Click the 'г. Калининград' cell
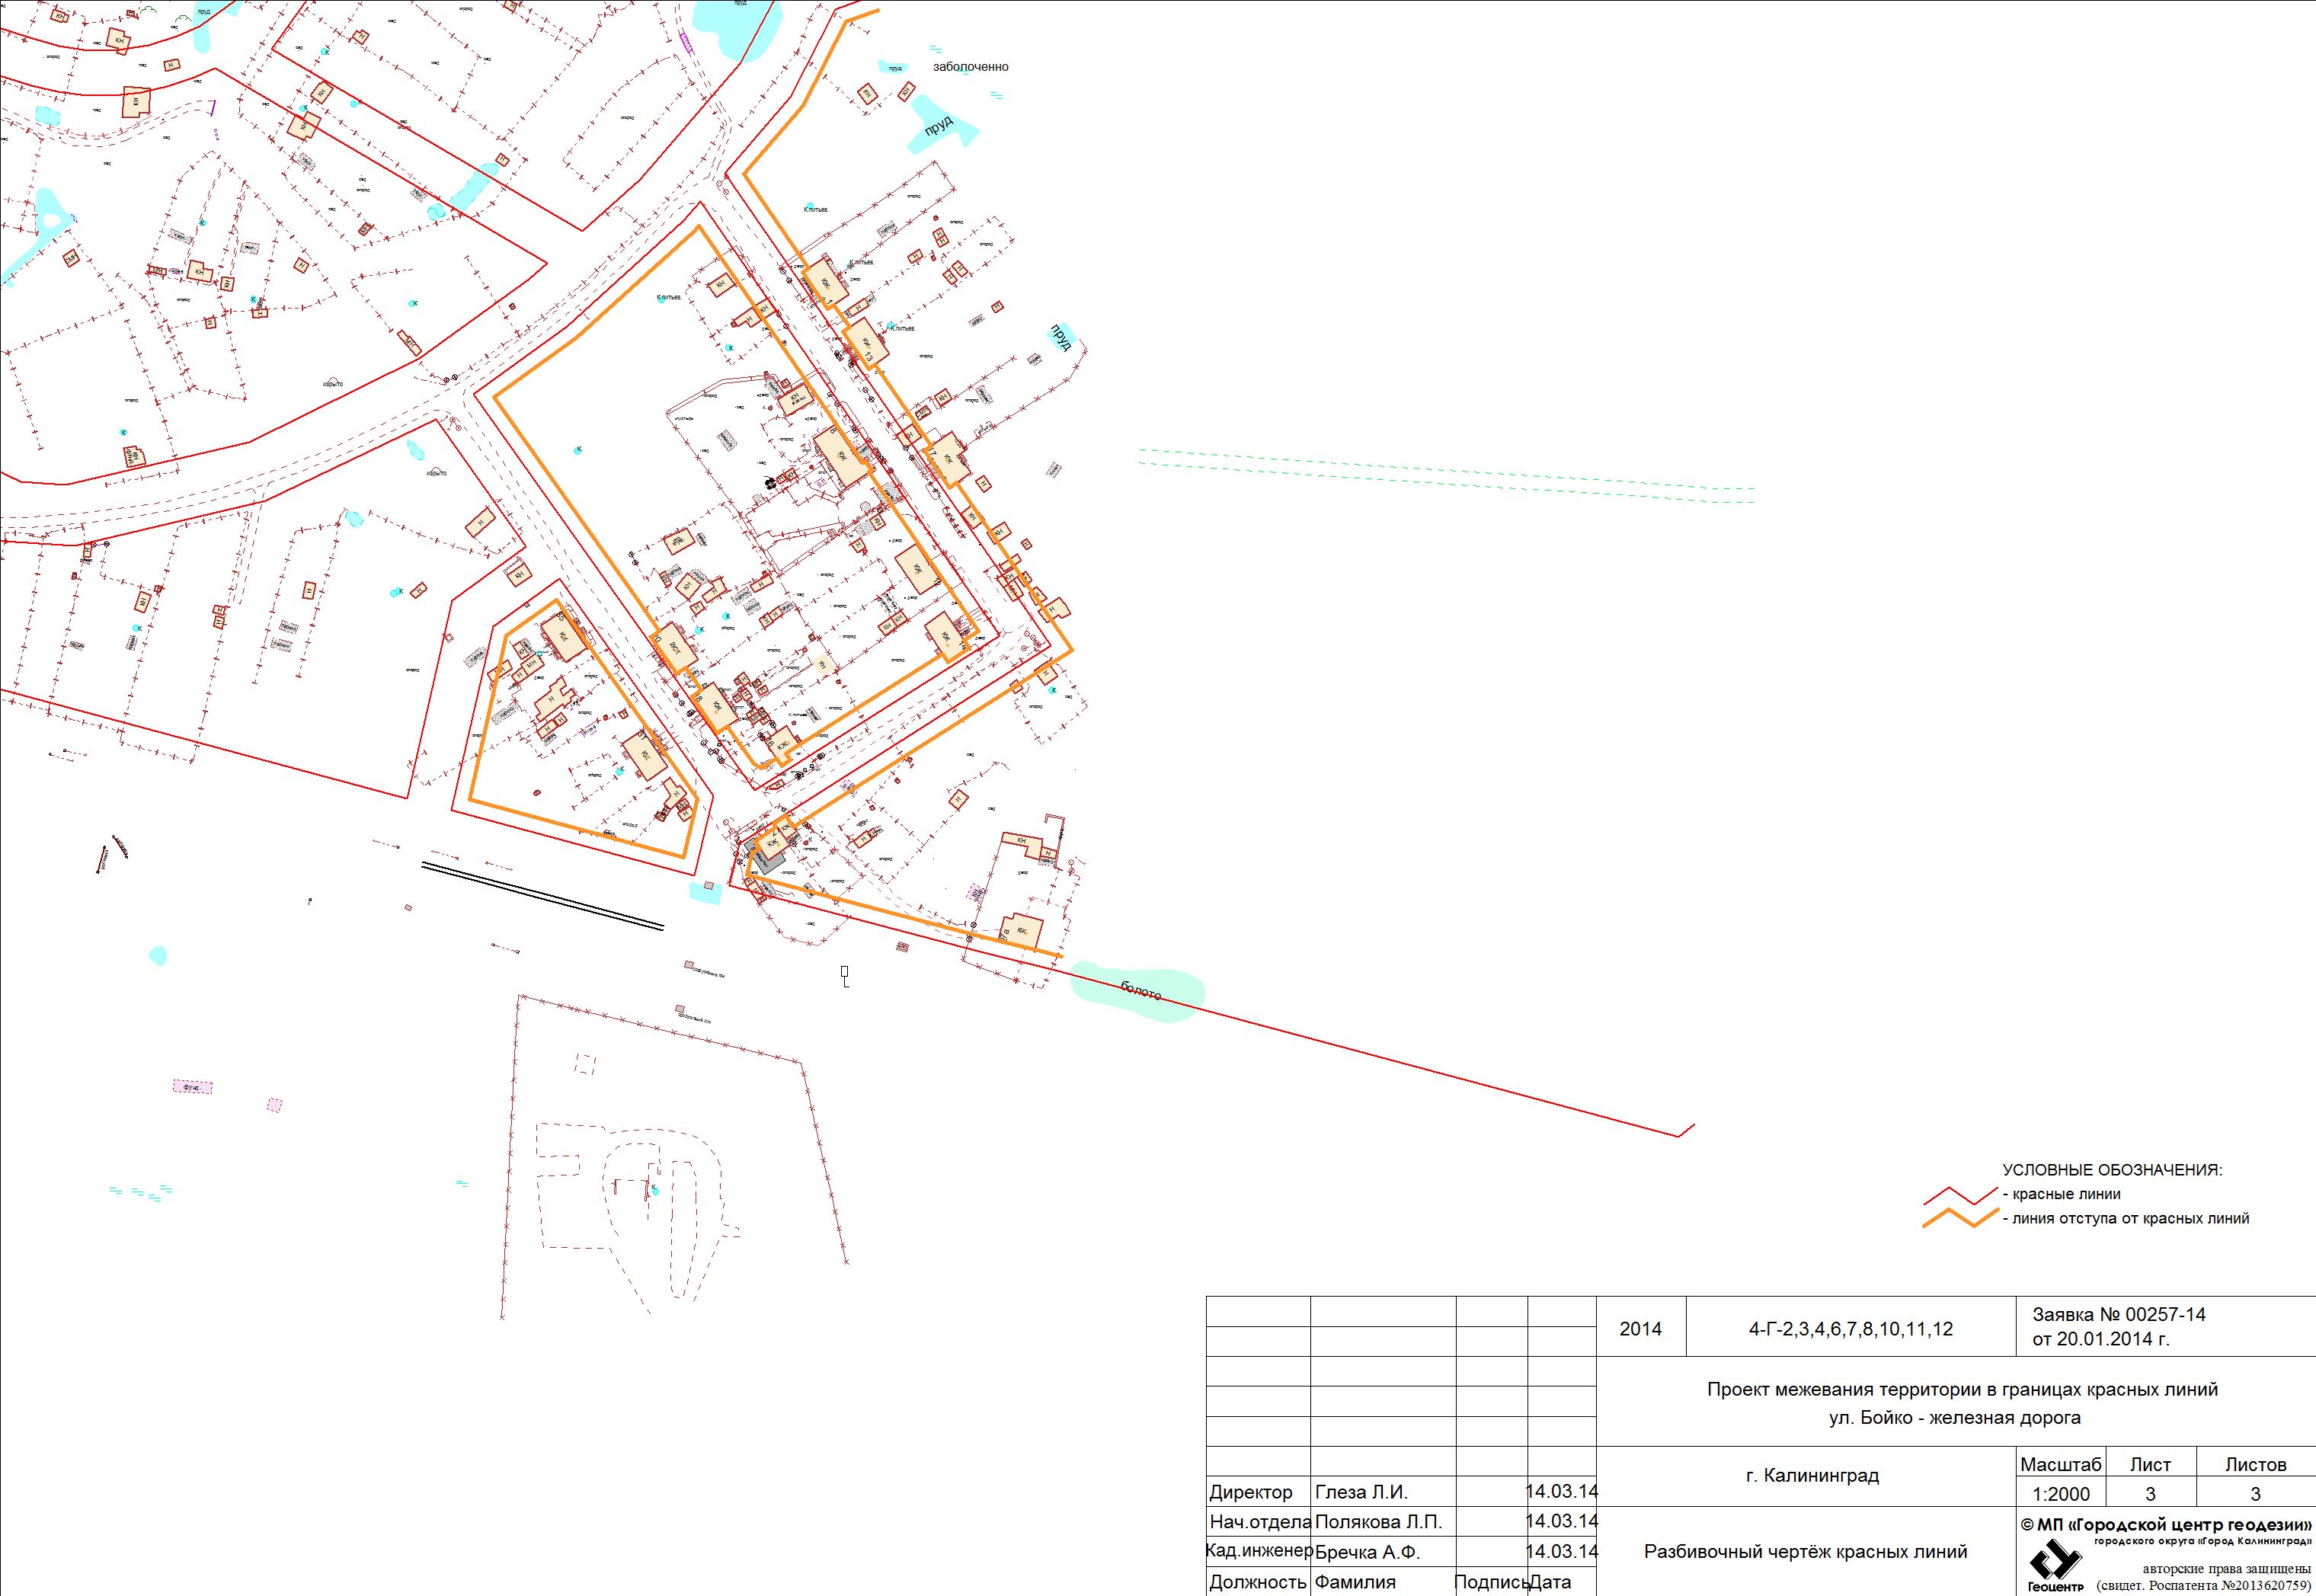This screenshot has height=1596, width=2316. [1812, 1475]
